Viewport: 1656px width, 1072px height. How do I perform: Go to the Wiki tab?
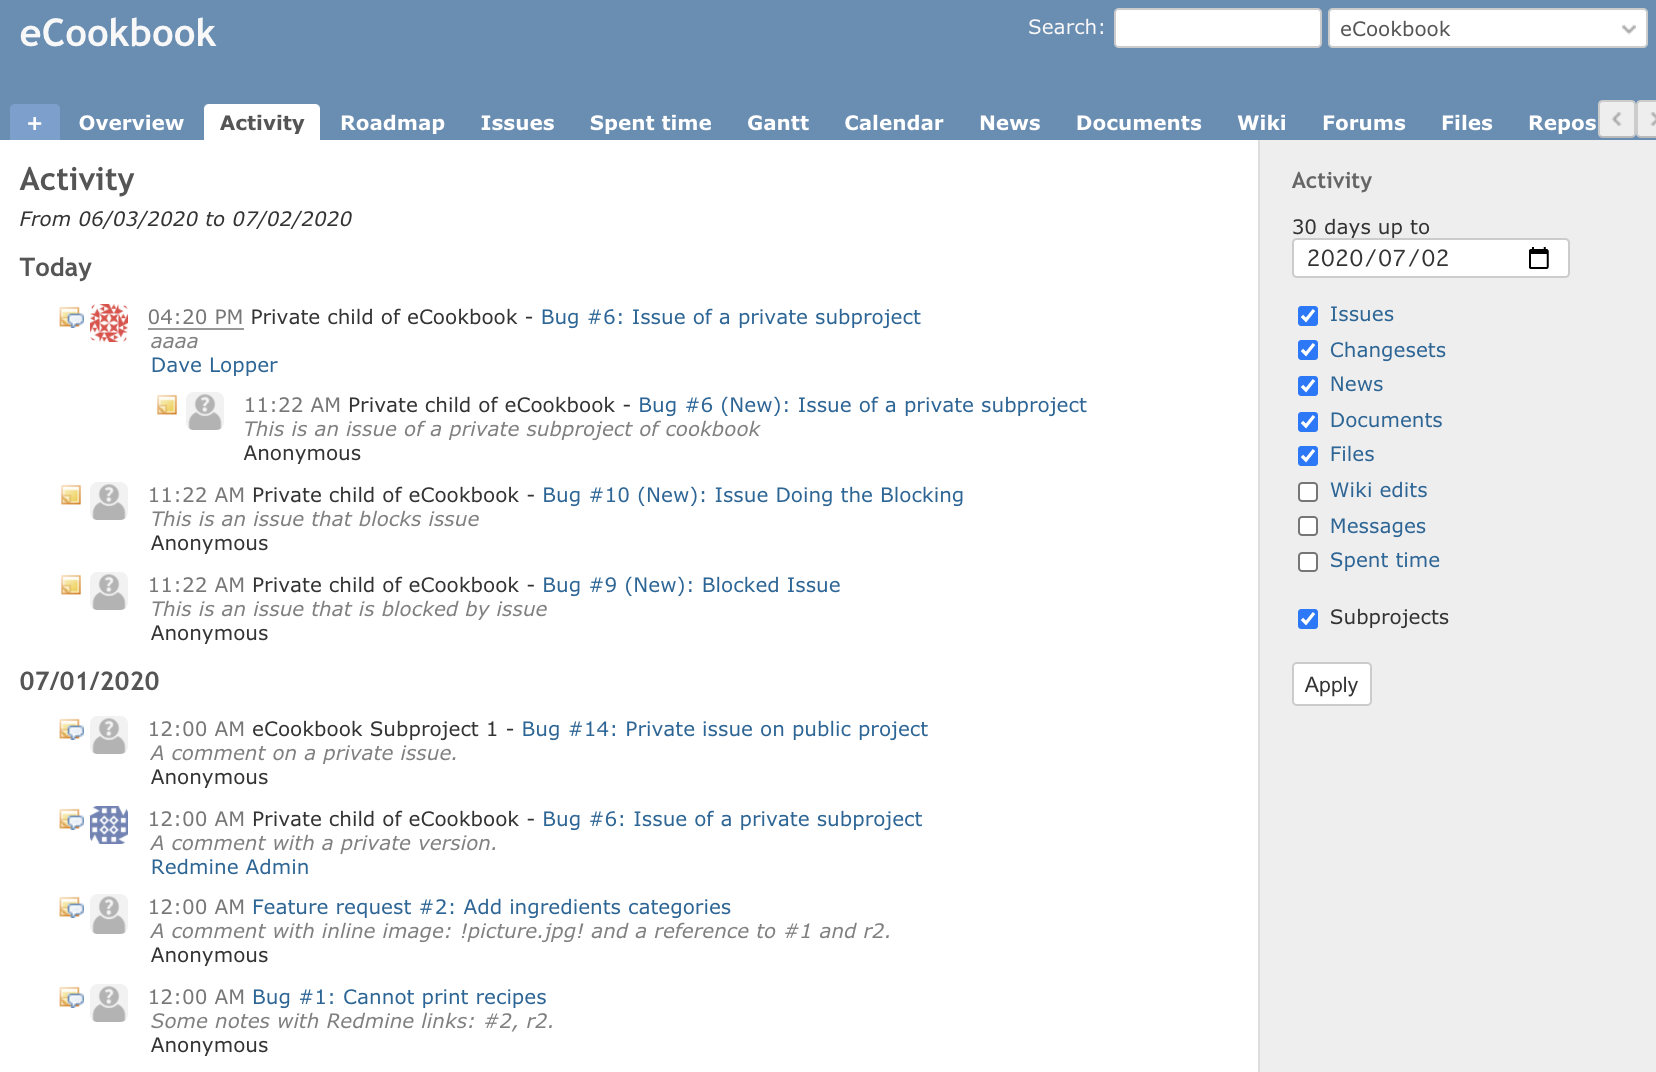point(1262,122)
